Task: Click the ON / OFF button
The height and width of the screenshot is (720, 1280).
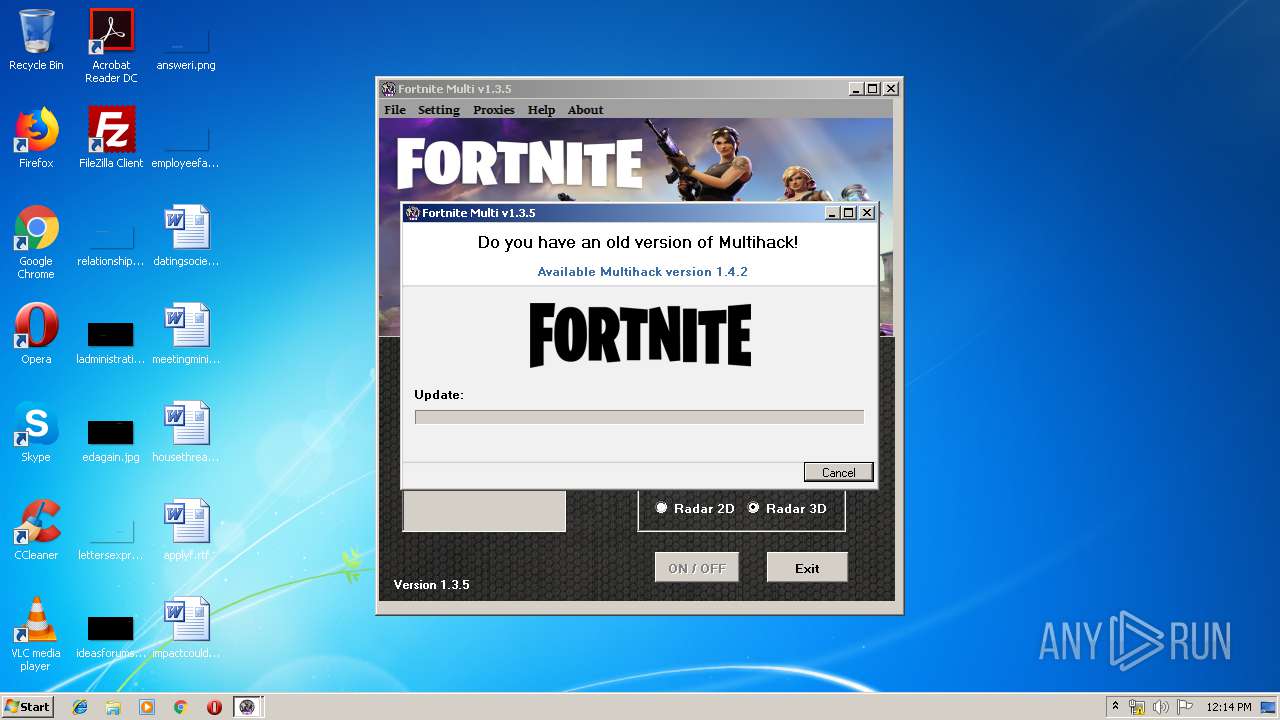Action: 697,568
